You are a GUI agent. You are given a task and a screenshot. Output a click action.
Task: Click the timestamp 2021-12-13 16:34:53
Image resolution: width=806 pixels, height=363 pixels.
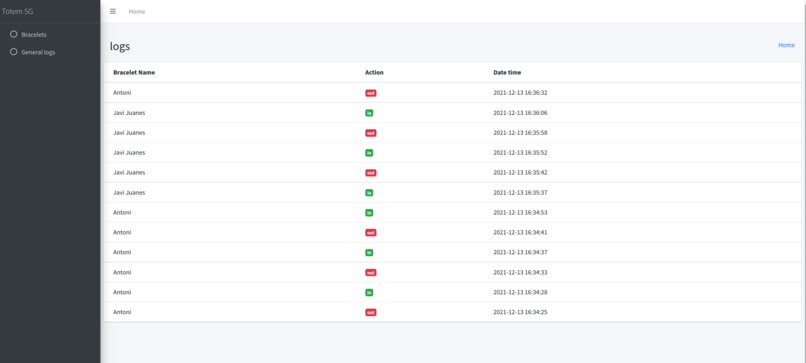point(520,212)
